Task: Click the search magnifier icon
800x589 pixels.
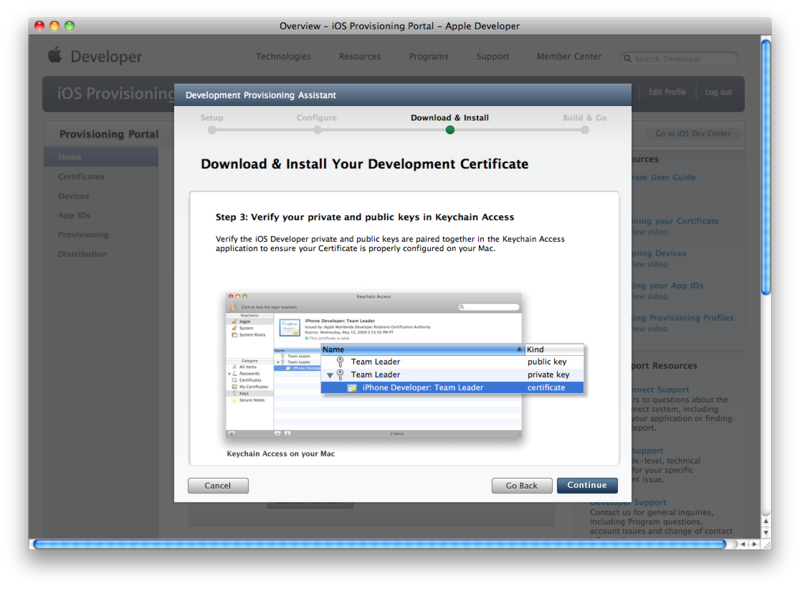Action: pyautogui.click(x=628, y=59)
